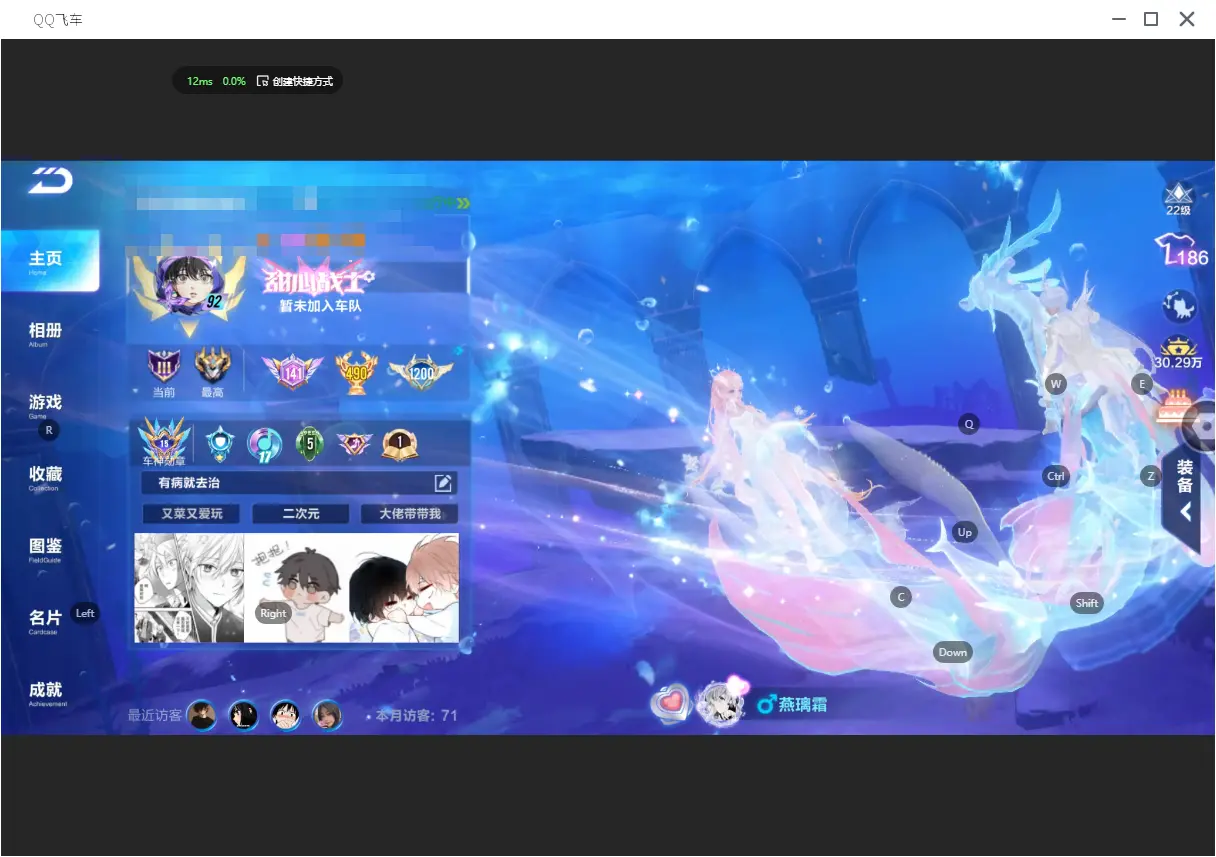Image resolution: width=1216 pixels, height=857 pixels.
Task: Click the Q key overlay
Action: [x=968, y=424]
